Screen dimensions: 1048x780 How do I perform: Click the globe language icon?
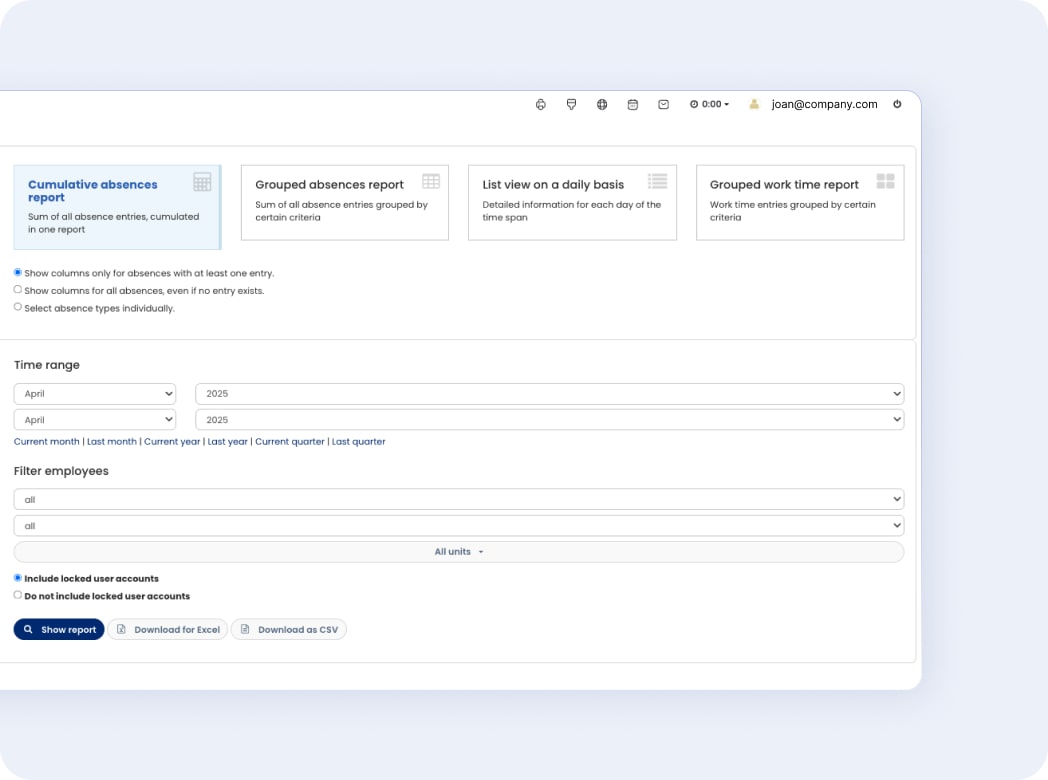[602, 104]
